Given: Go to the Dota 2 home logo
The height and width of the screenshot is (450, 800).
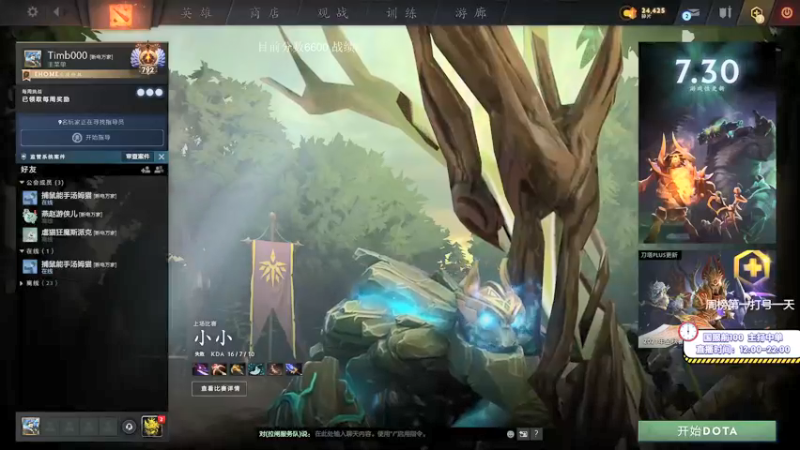Looking at the screenshot, I should tap(121, 14).
